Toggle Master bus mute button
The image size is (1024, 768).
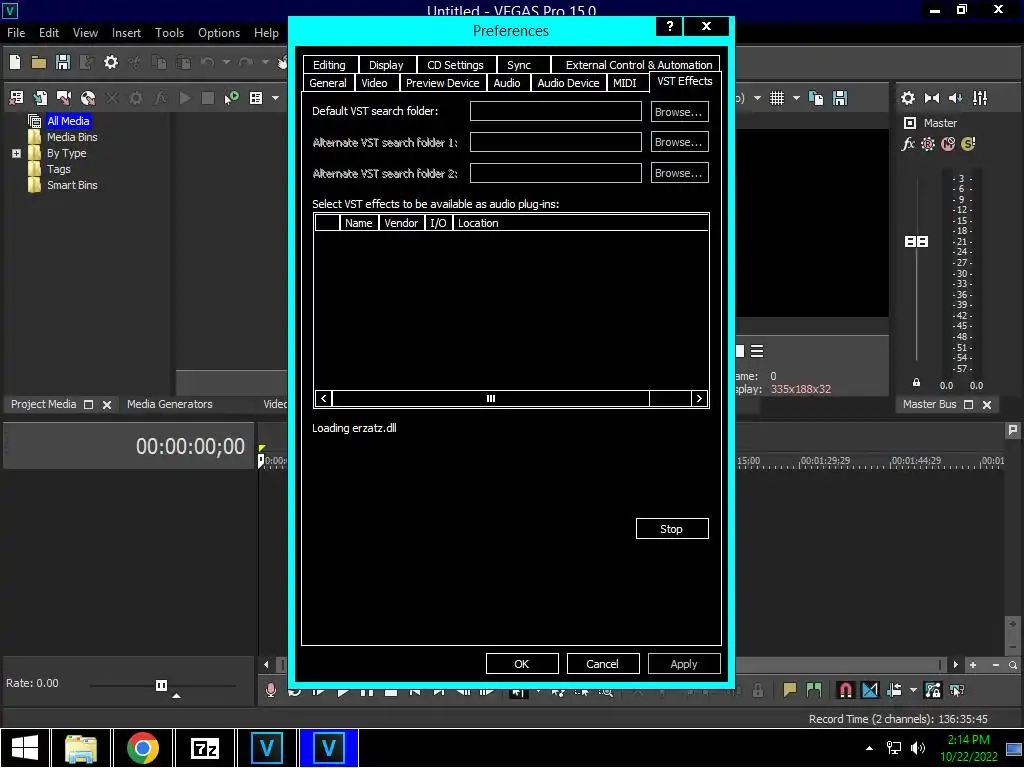click(948, 144)
